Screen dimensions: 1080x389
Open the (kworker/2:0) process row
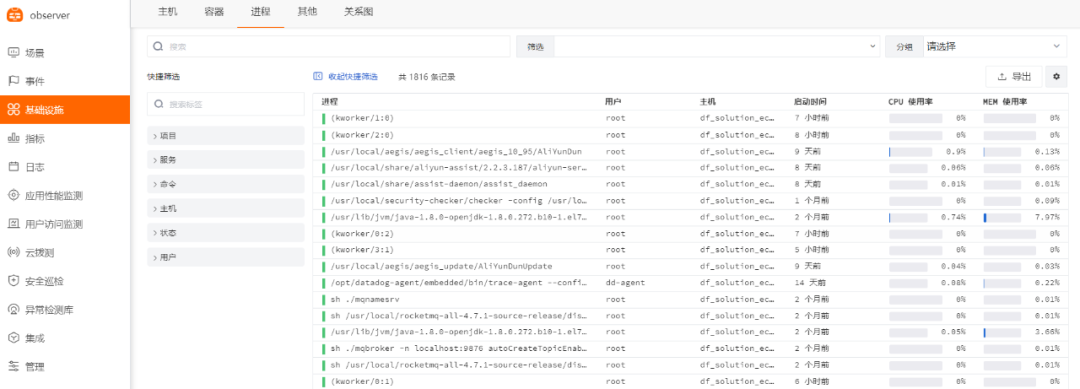pos(691,135)
